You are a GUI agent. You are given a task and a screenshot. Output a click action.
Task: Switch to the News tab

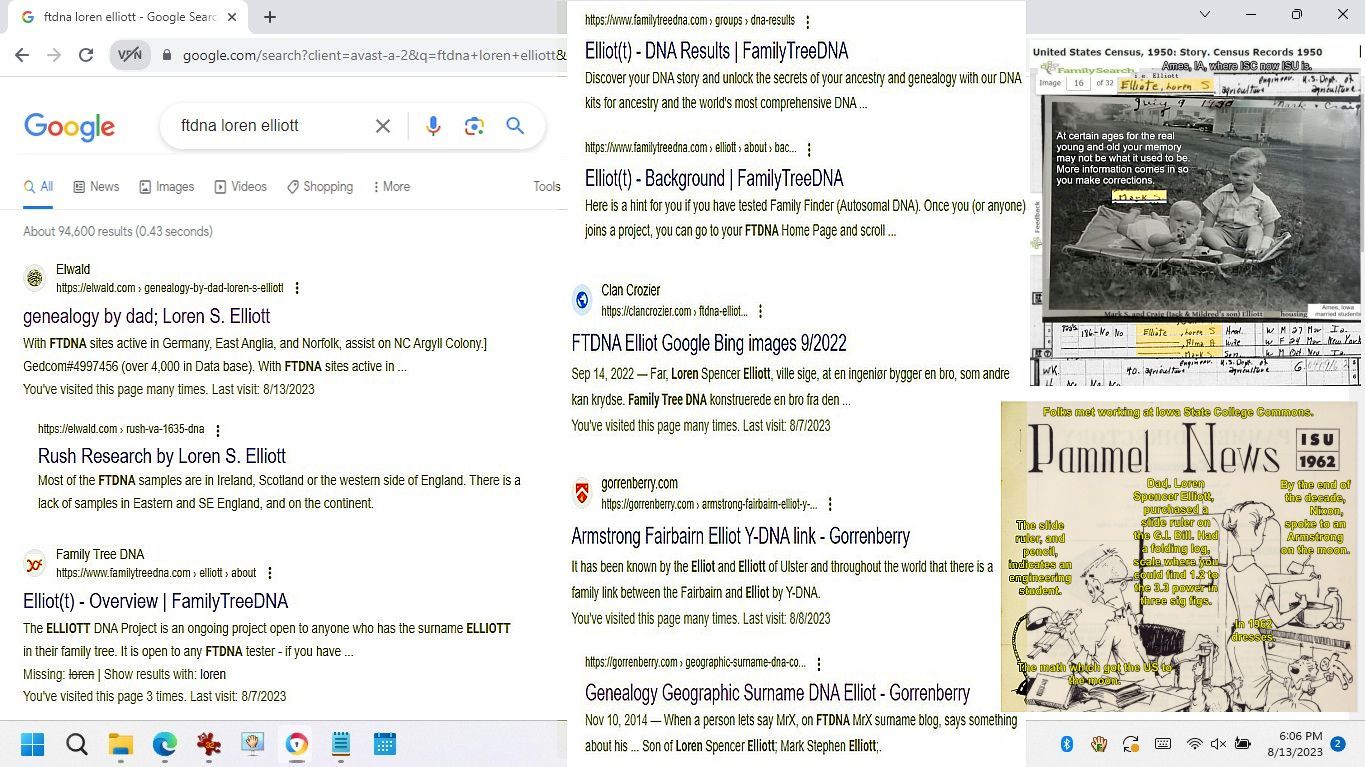[x=96, y=187]
